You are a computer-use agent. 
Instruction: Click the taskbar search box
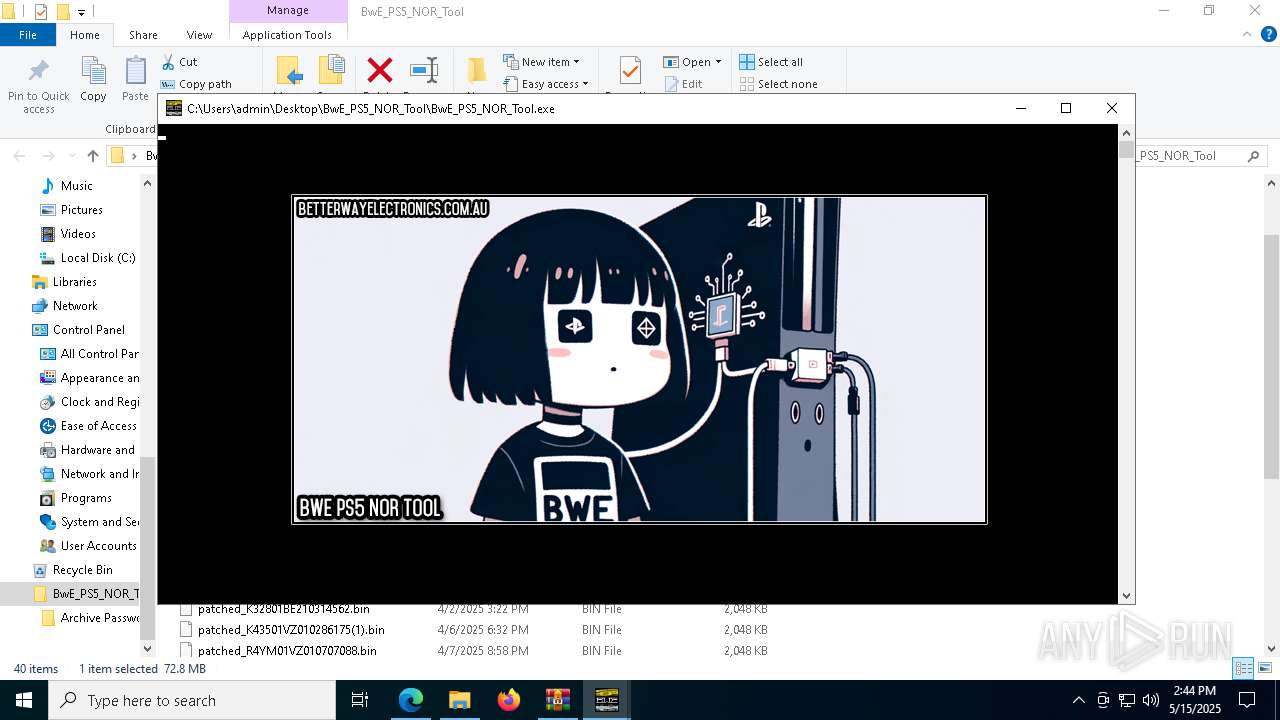point(191,700)
